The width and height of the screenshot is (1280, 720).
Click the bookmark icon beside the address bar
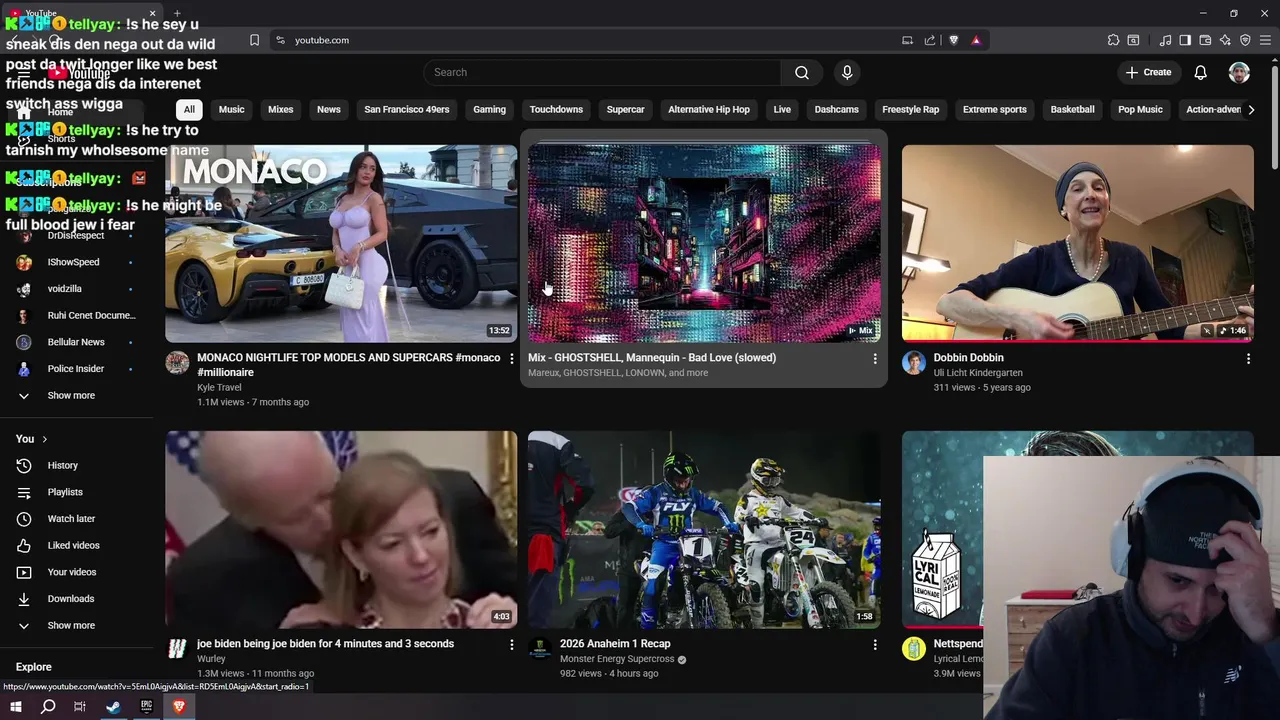tap(254, 40)
